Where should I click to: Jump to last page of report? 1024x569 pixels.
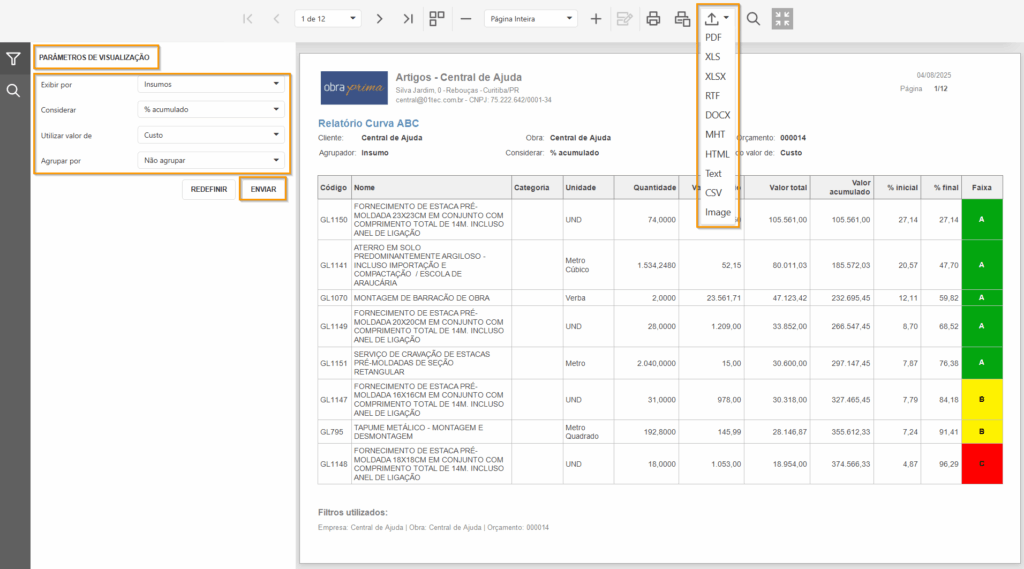click(408, 19)
